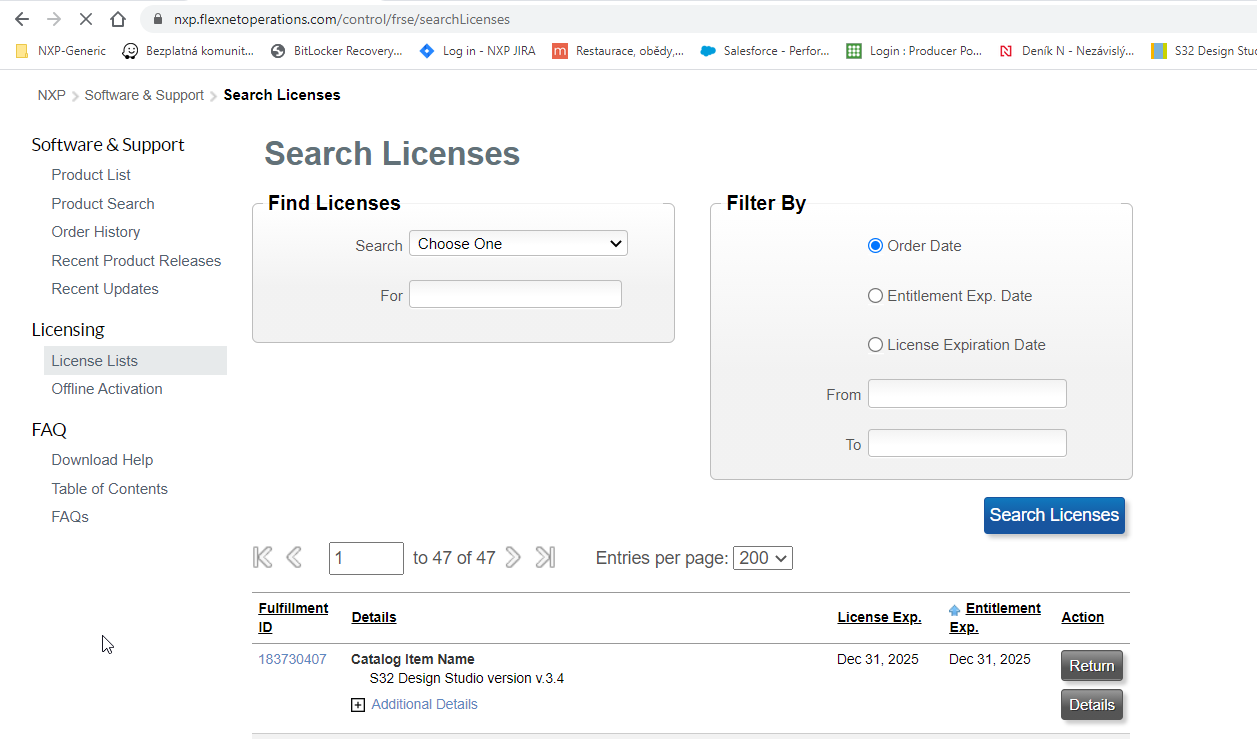1257x739 pixels.
Task: Click the From date input field
Action: [x=967, y=394]
